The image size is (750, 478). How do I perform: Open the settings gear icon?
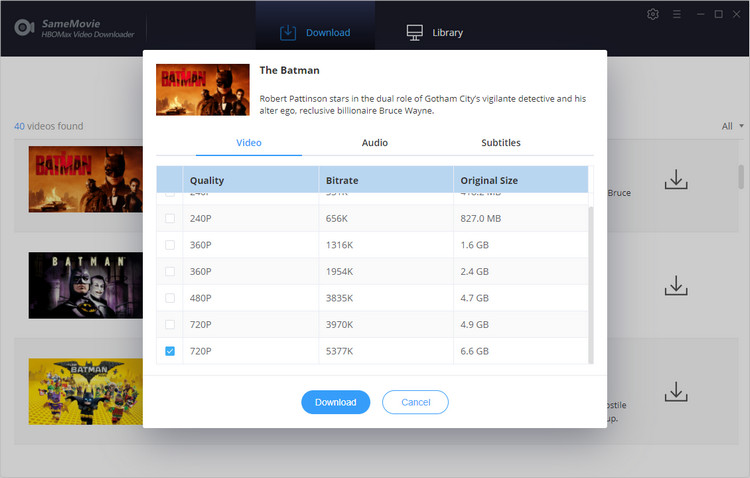click(653, 14)
